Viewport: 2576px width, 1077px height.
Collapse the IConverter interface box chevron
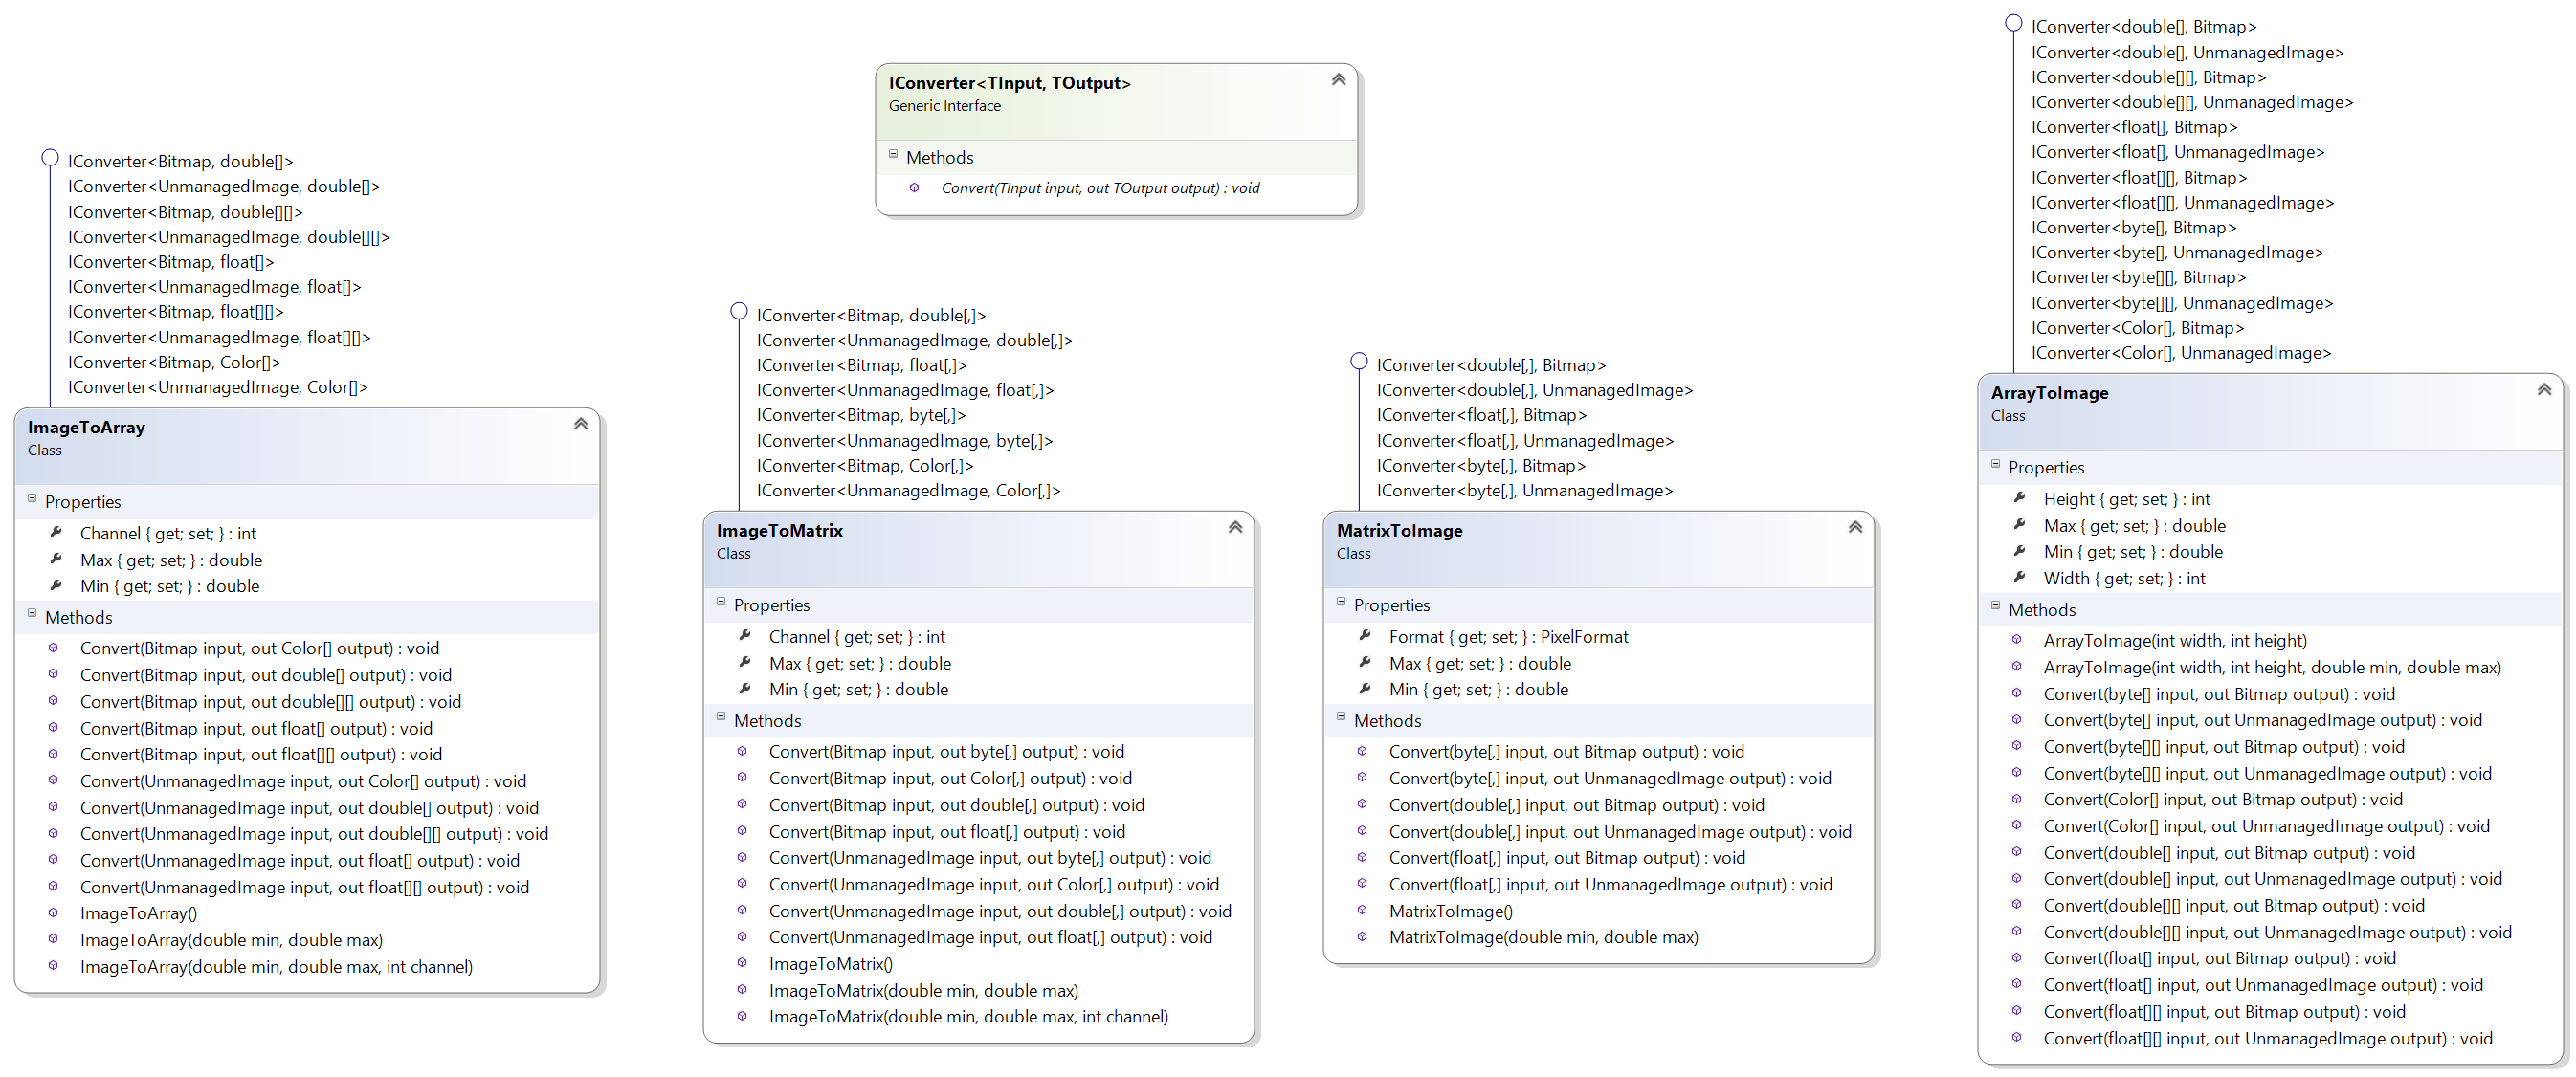click(1338, 80)
